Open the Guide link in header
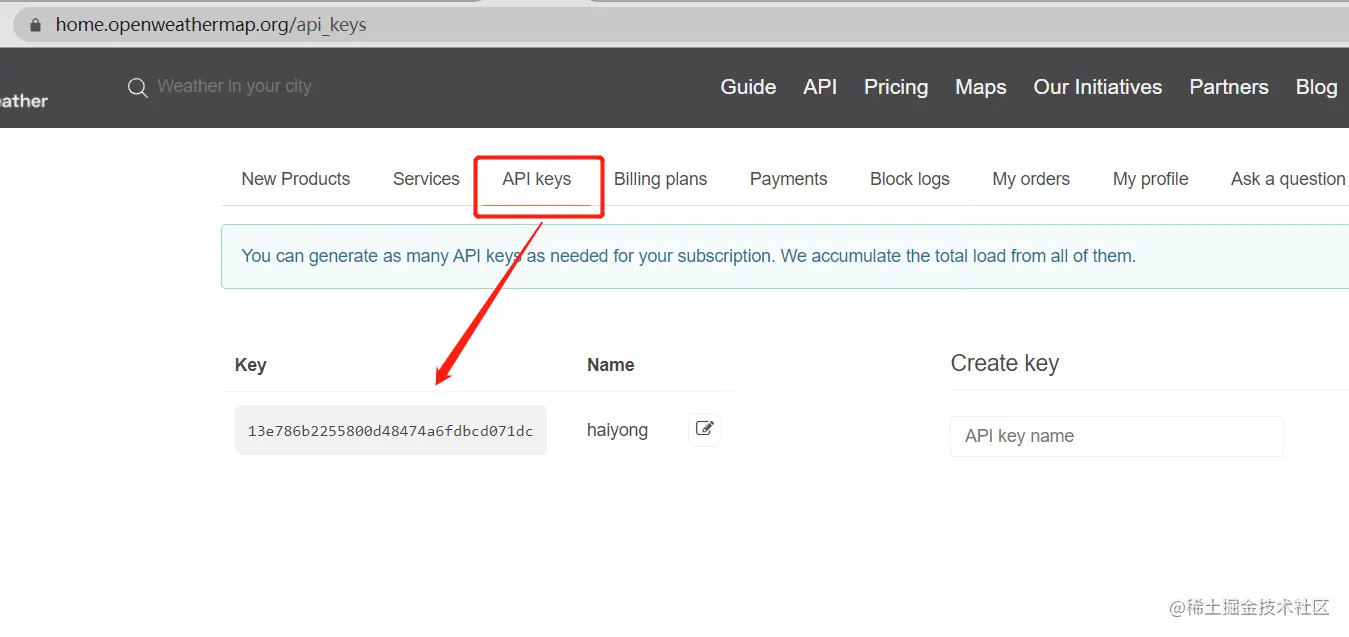This screenshot has width=1349, height=637. point(748,87)
